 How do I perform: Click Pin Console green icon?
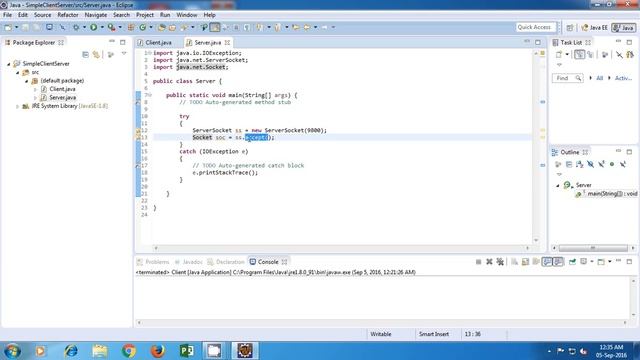[x=572, y=262]
